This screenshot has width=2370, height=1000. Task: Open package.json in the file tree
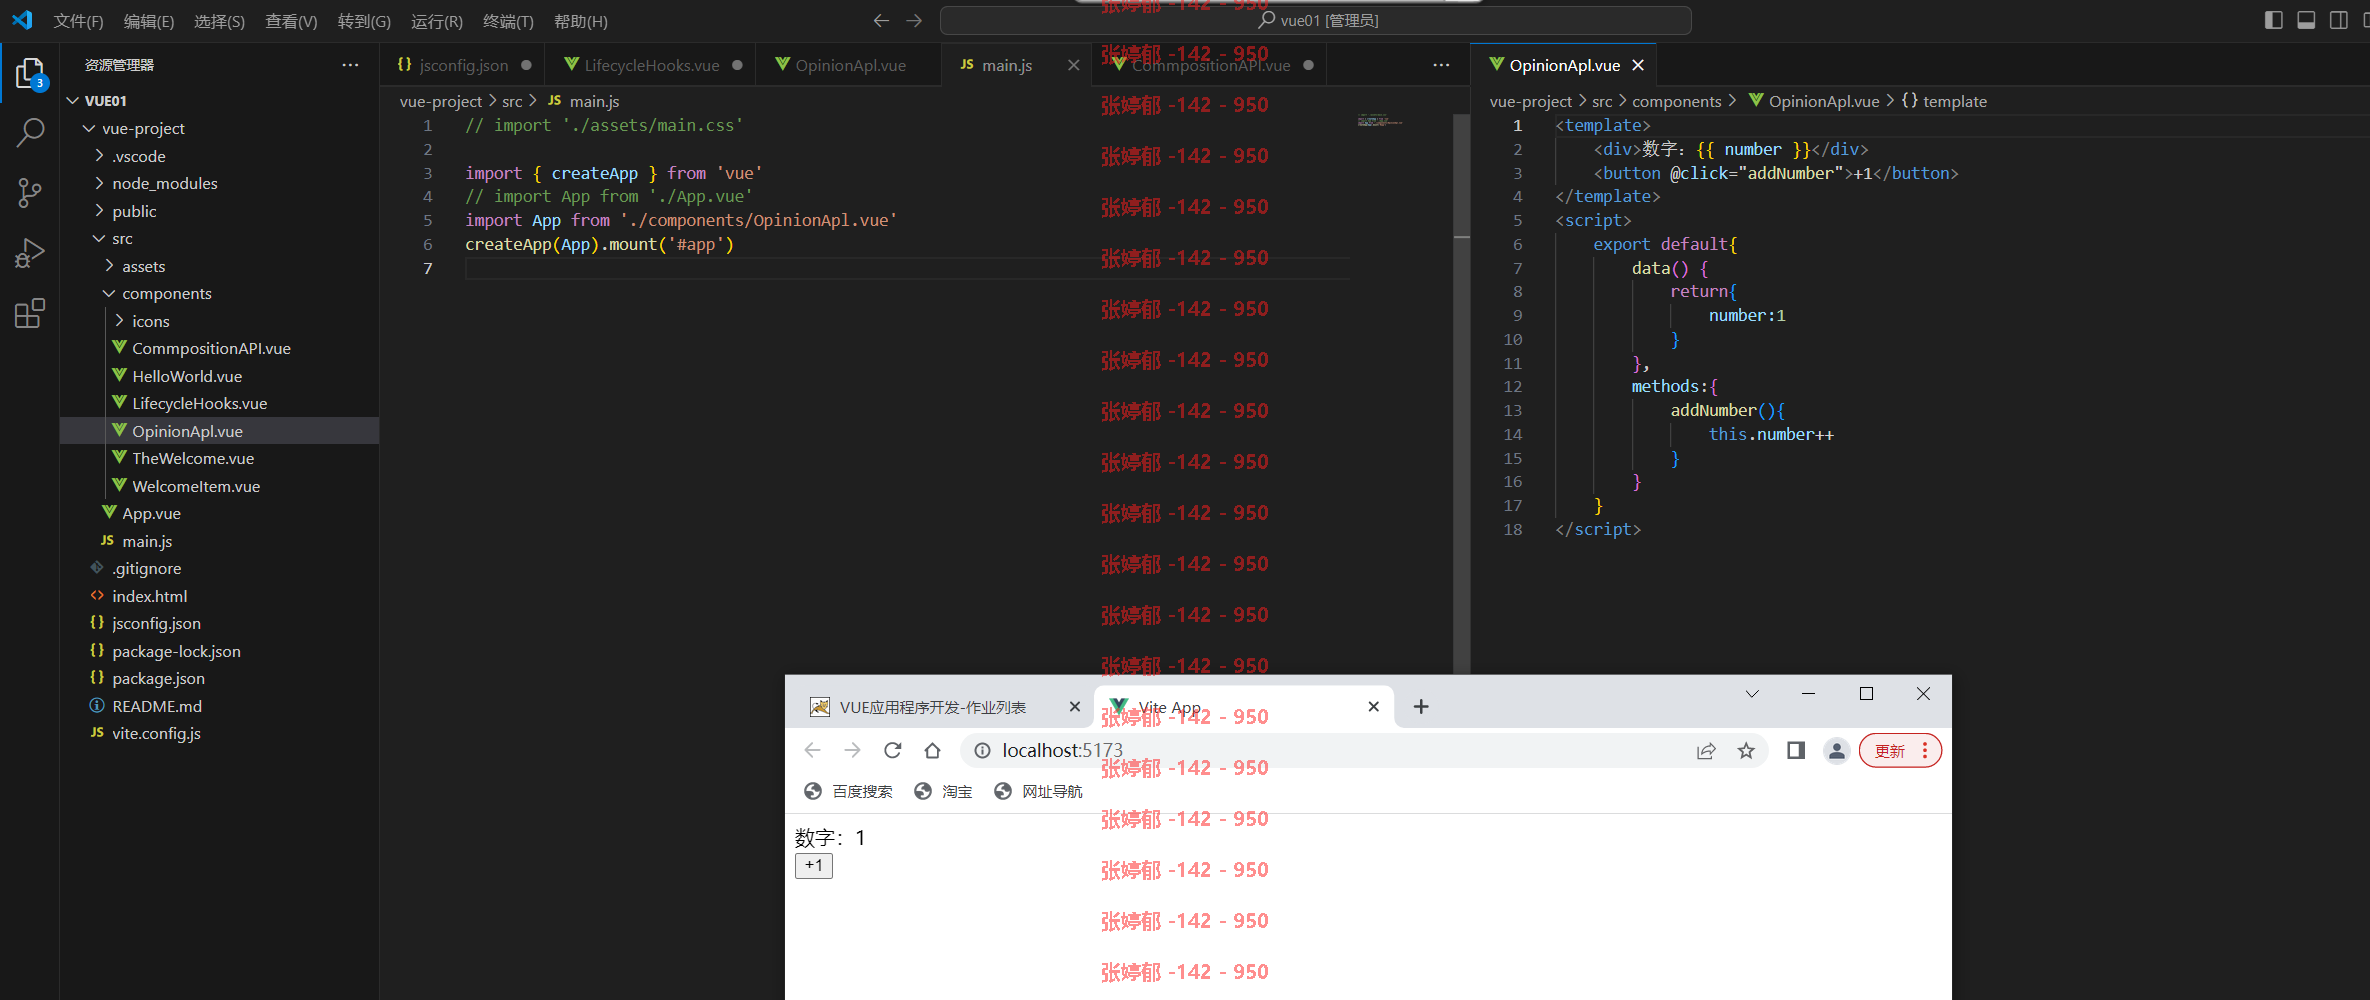click(x=158, y=678)
